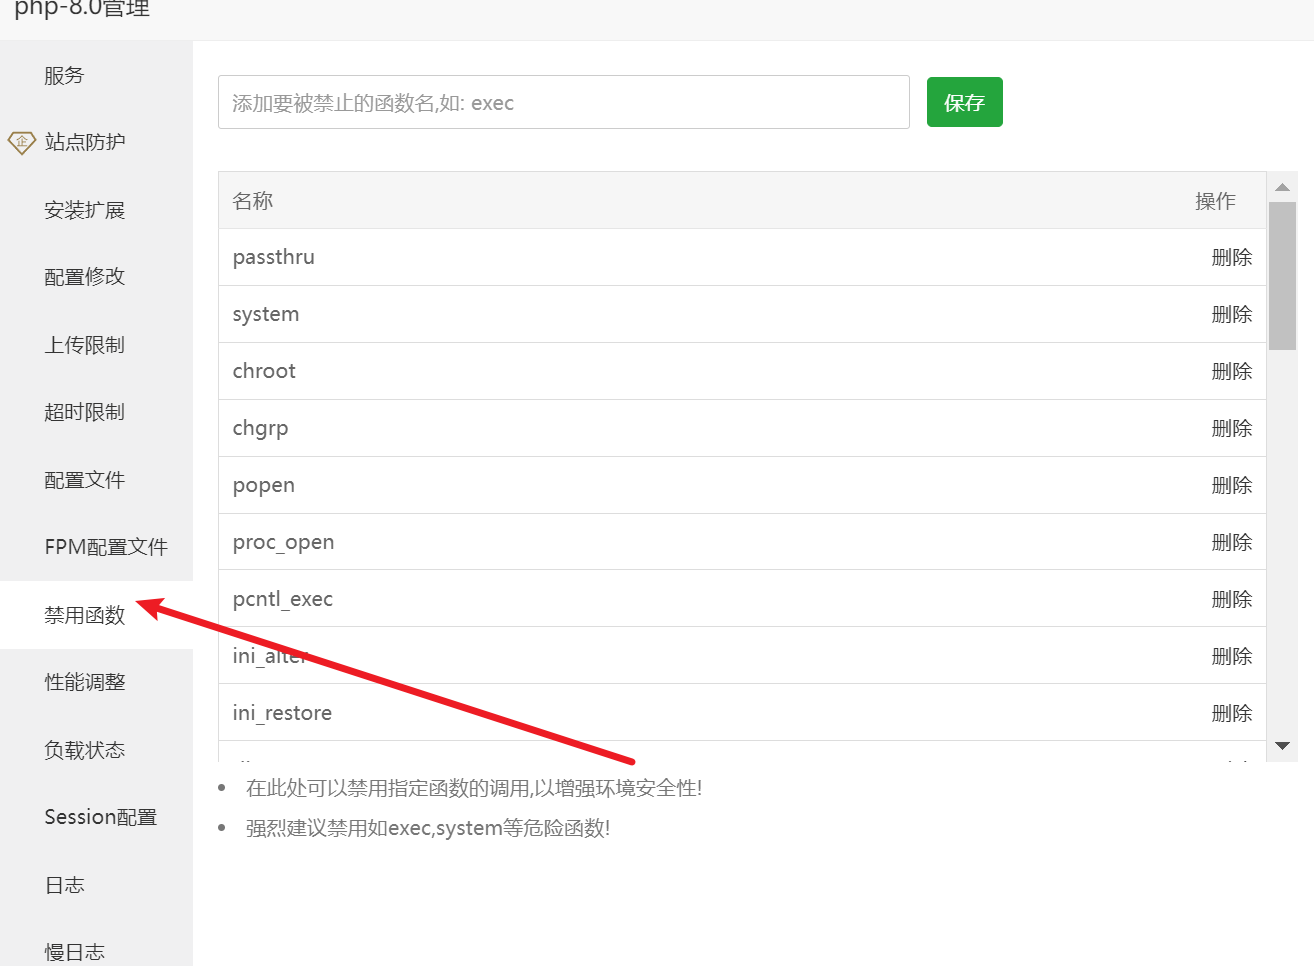Image resolution: width=1314 pixels, height=966 pixels.
Task: Click the banned function name input field
Action: coord(563,101)
